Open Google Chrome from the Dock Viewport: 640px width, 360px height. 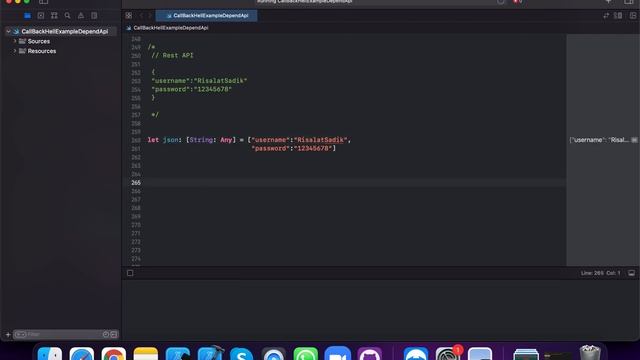113,354
